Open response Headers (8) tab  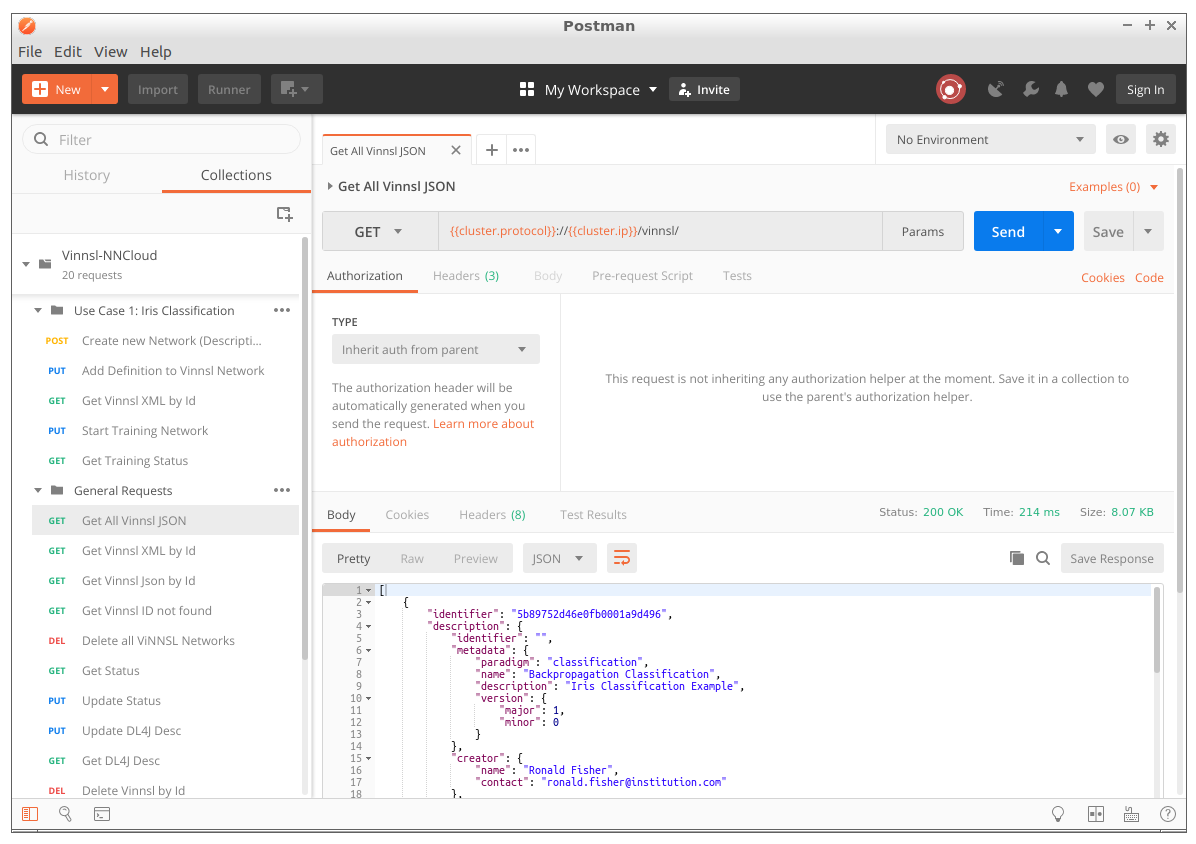(492, 515)
